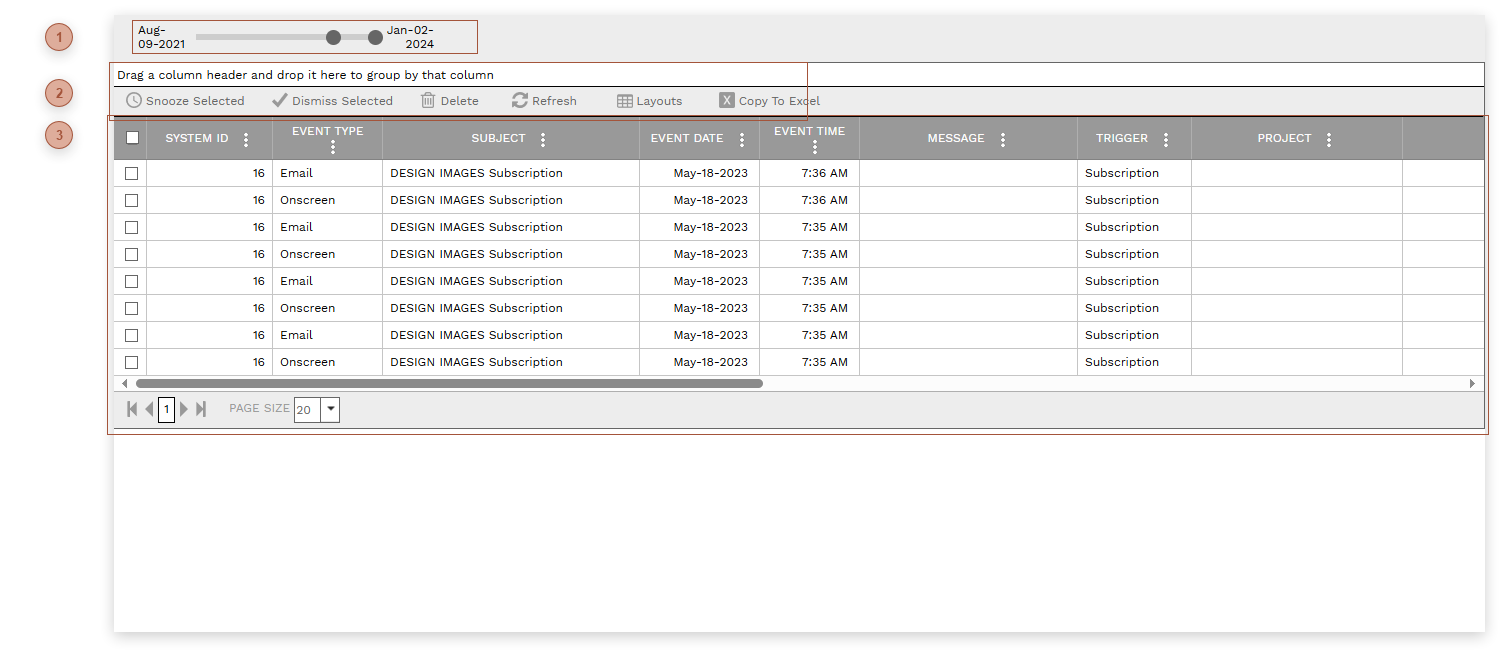1510x655 pixels.
Task: Check the last Onscreen row checkbox
Action: pyautogui.click(x=131, y=363)
